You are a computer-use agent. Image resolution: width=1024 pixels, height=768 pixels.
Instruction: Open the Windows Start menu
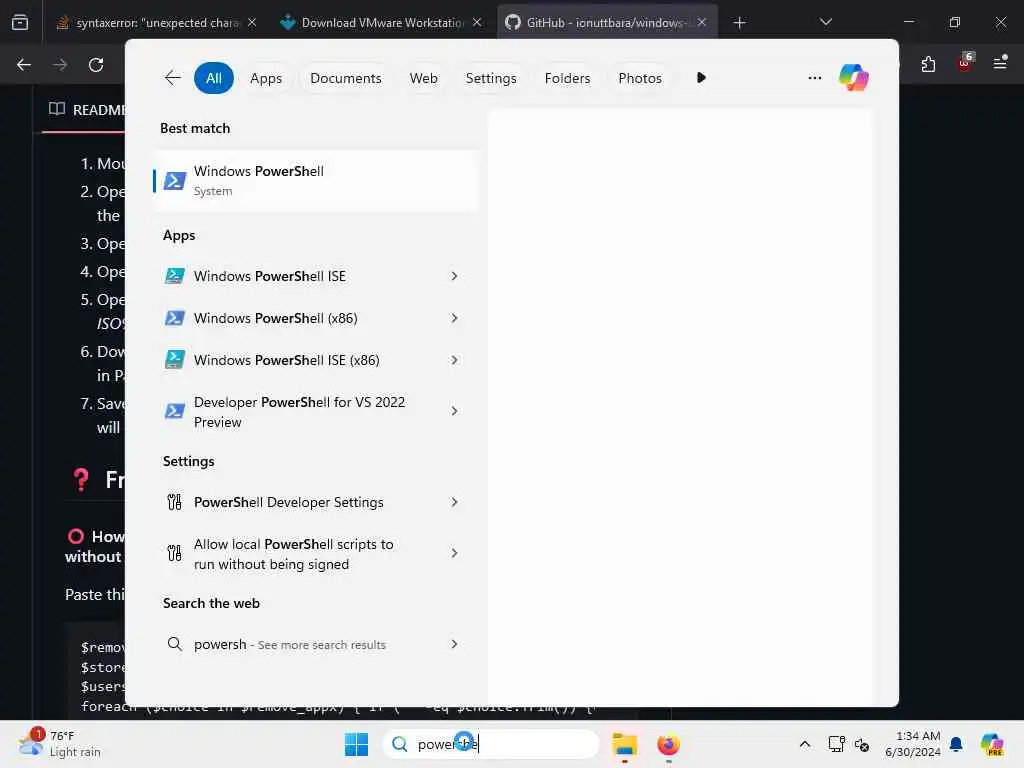(356, 744)
